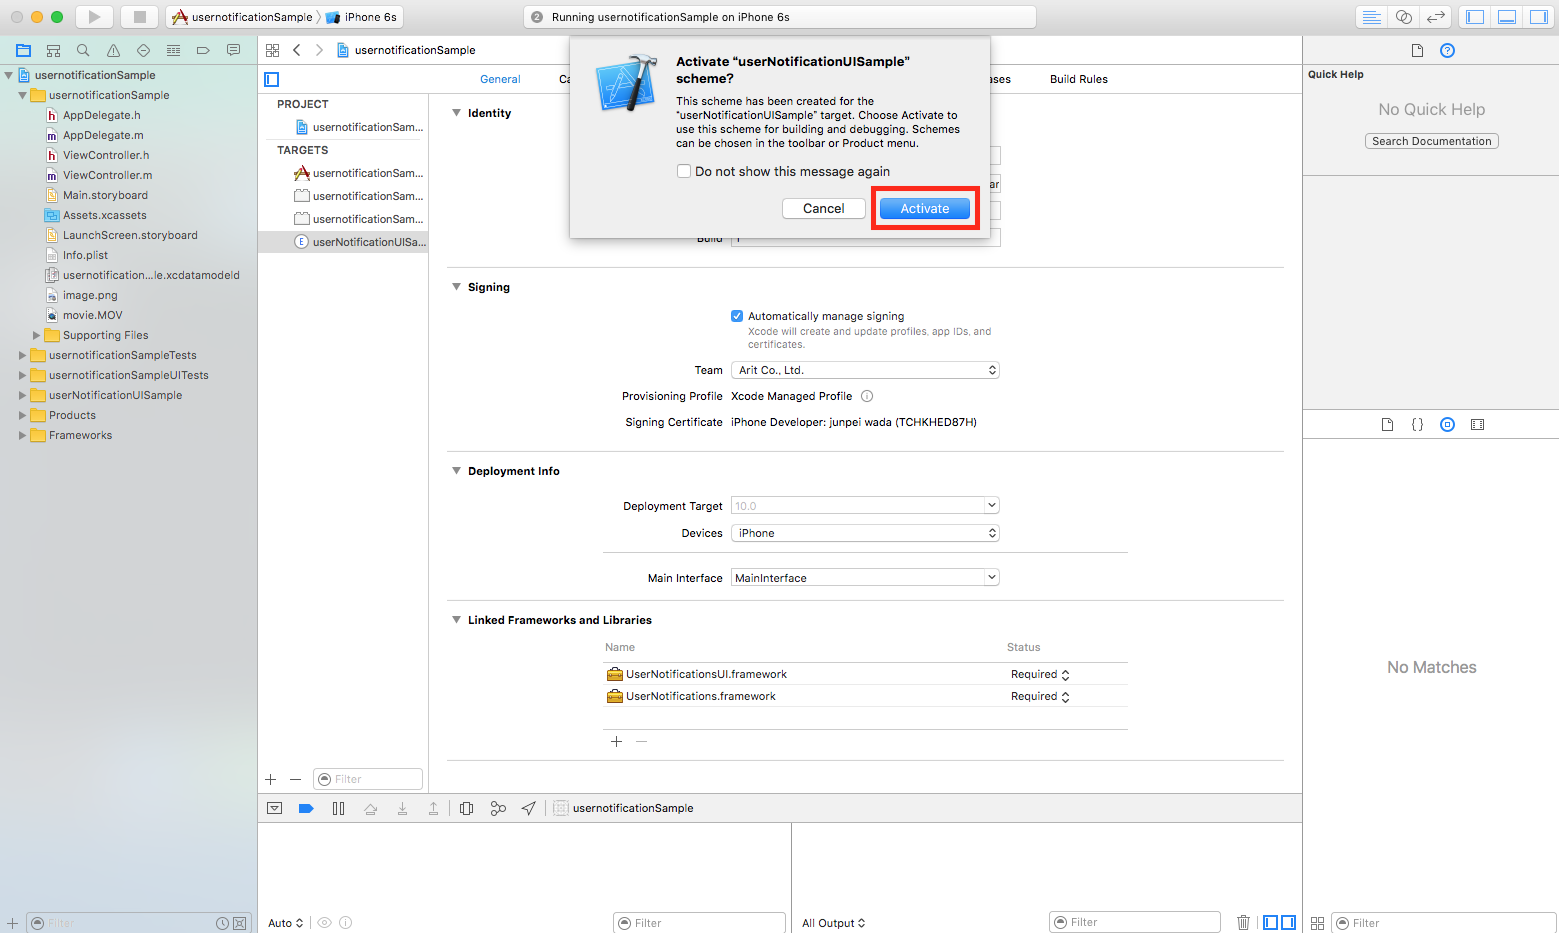Open the Team dropdown
Viewport: 1559px width, 933px height.
(x=865, y=370)
